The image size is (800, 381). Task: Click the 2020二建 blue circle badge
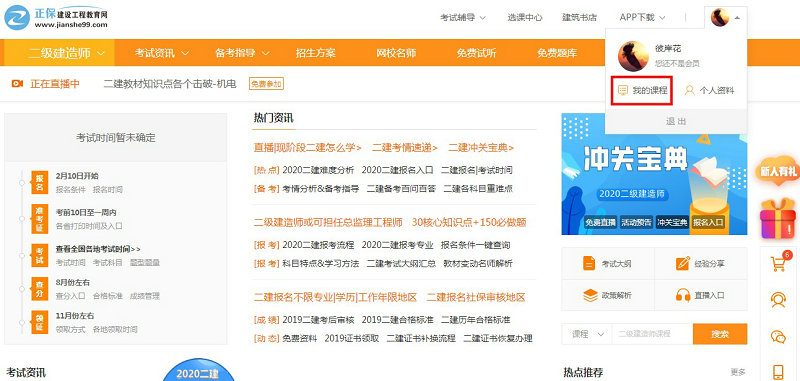pyautogui.click(x=198, y=370)
